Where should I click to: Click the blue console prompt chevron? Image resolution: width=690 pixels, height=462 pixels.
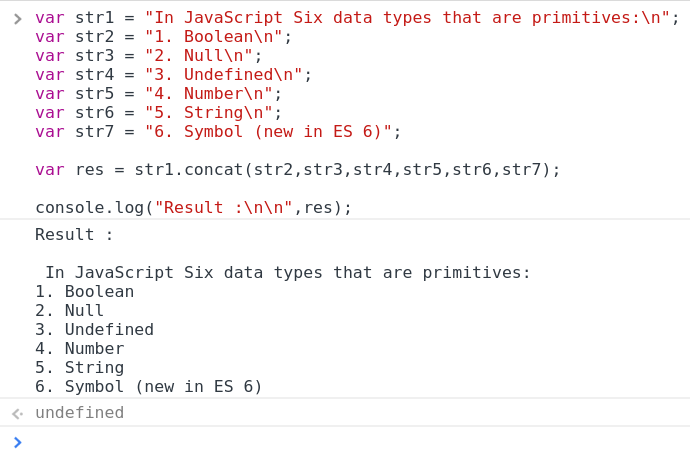(17, 441)
